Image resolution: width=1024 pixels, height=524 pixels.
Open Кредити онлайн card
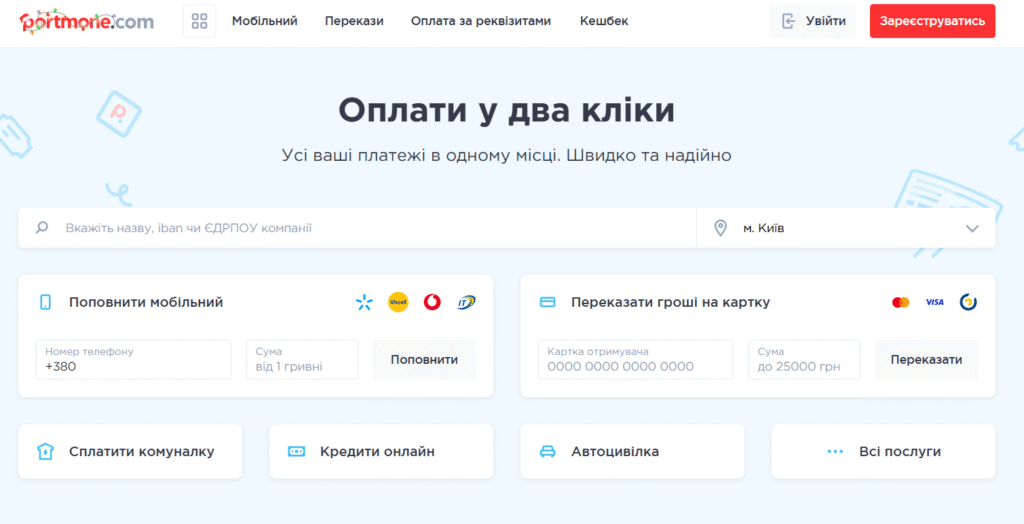[x=381, y=451]
